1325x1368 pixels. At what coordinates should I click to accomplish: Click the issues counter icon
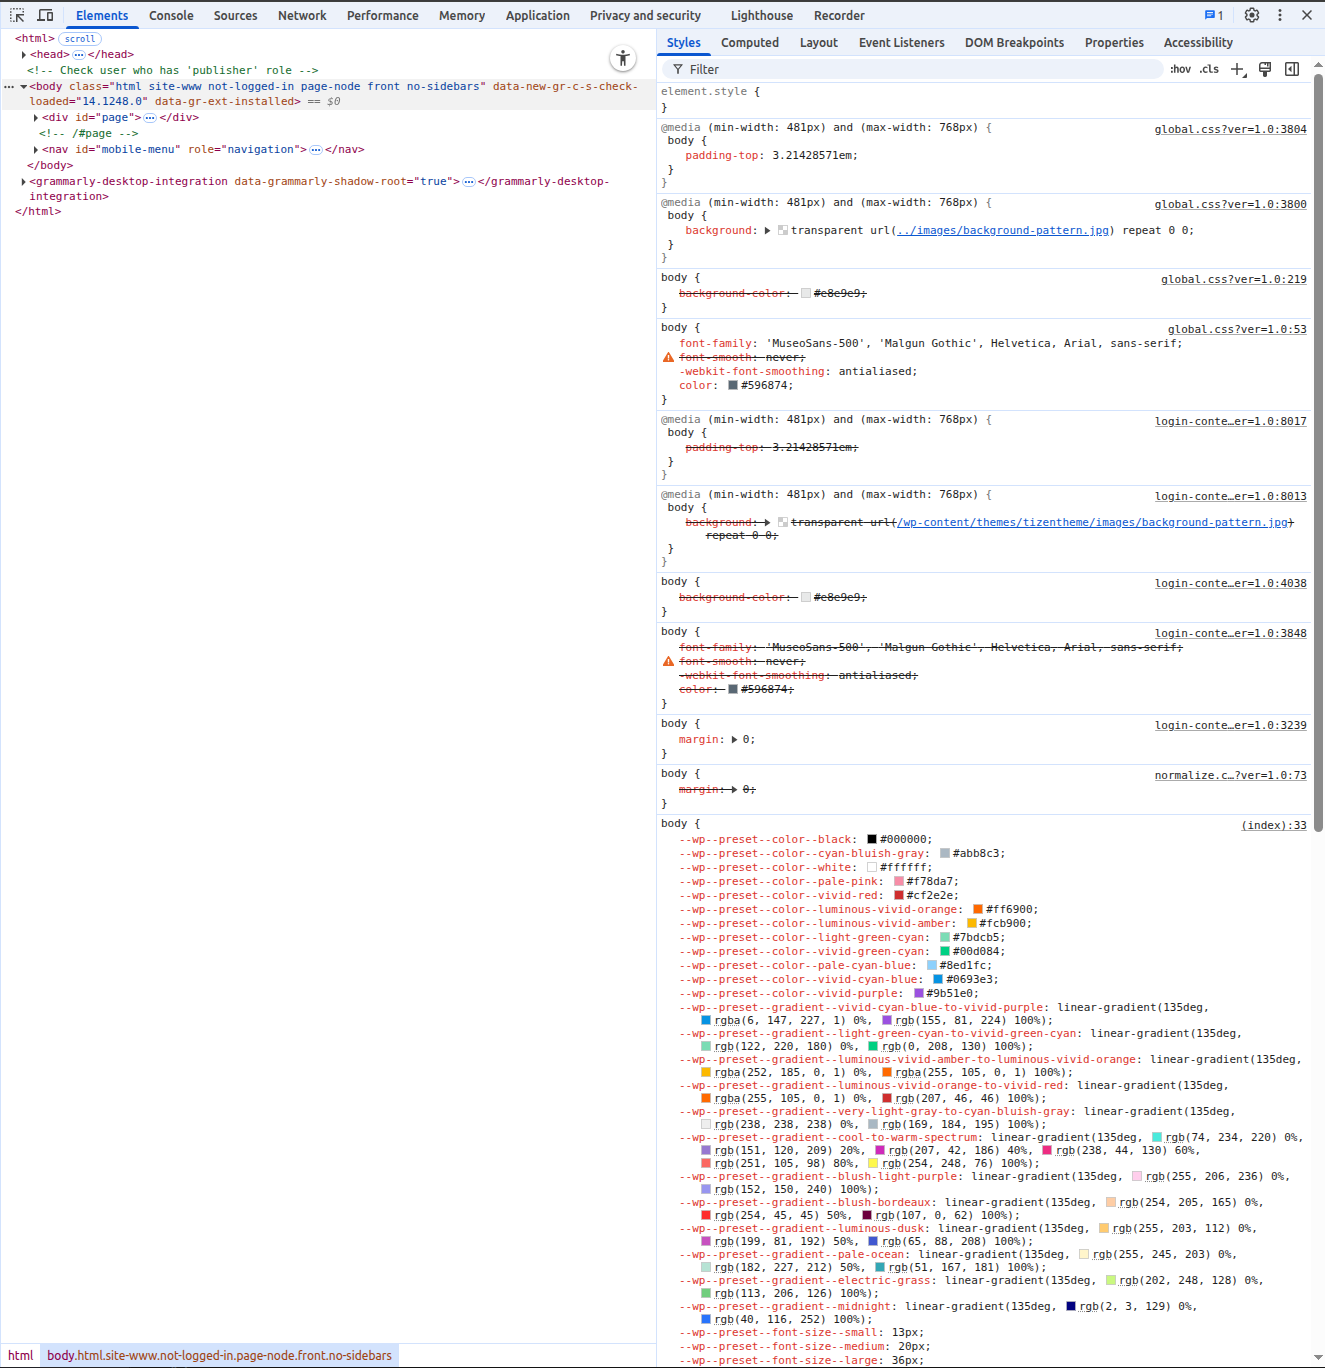coord(1213,15)
